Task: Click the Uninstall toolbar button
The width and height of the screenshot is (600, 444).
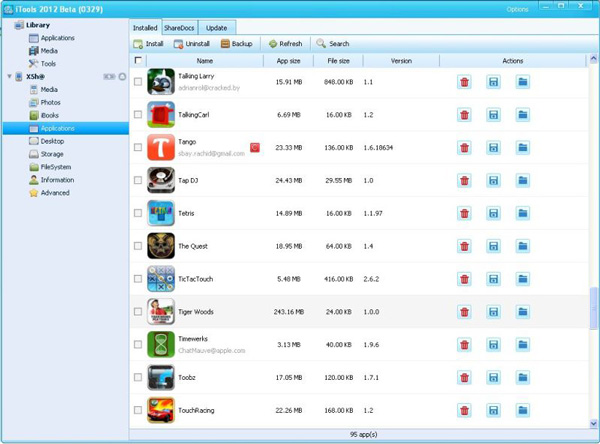Action: pos(191,44)
